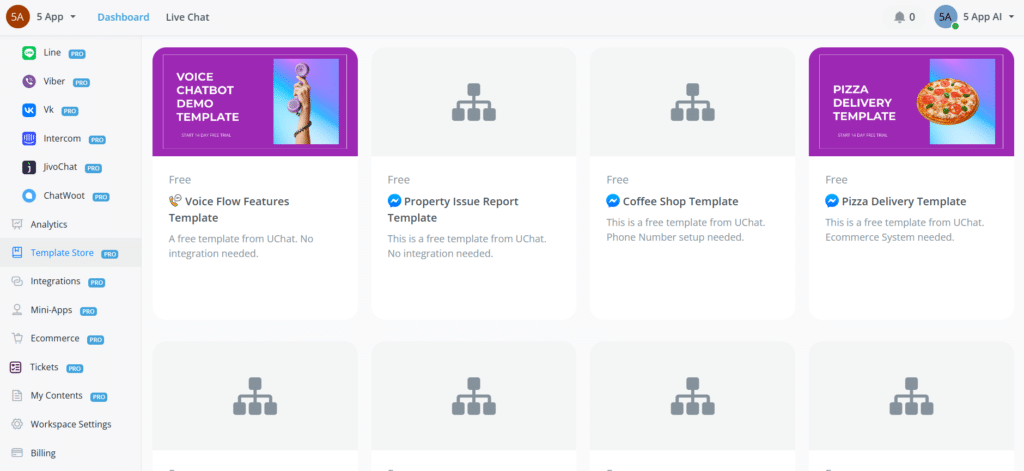The height and width of the screenshot is (471, 1024).
Task: Open the Tickets section icon
Action: pos(17,367)
